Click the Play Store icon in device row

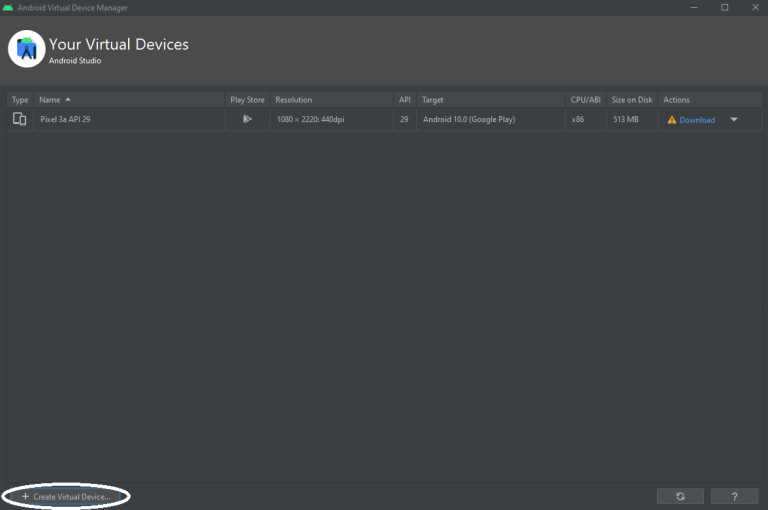click(247, 119)
